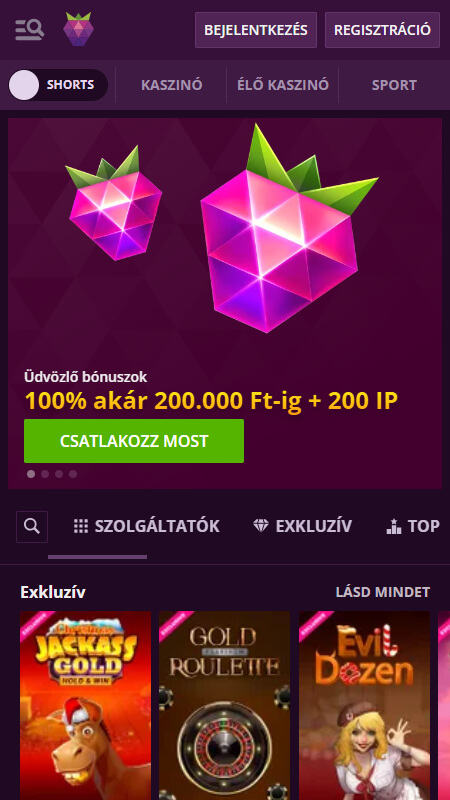The image size is (450, 800).
Task: Open the game search magnifier icon
Action: [x=32, y=527]
